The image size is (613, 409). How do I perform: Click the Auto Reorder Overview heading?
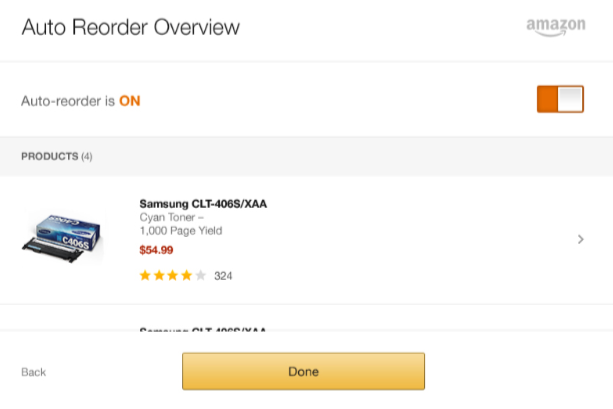click(131, 27)
